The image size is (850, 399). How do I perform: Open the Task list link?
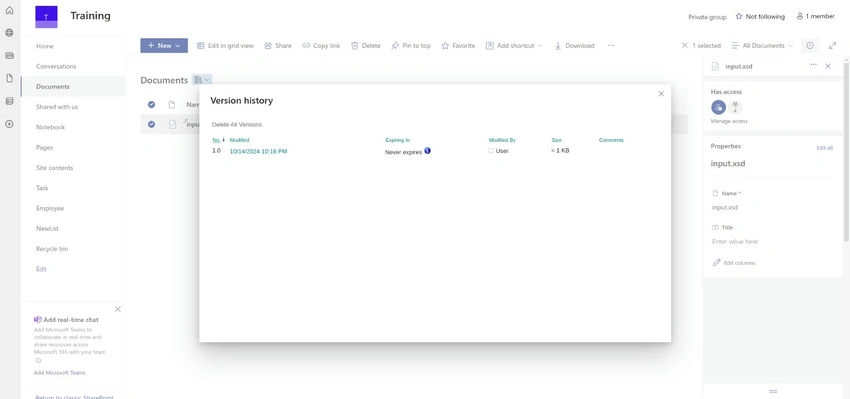tap(42, 188)
